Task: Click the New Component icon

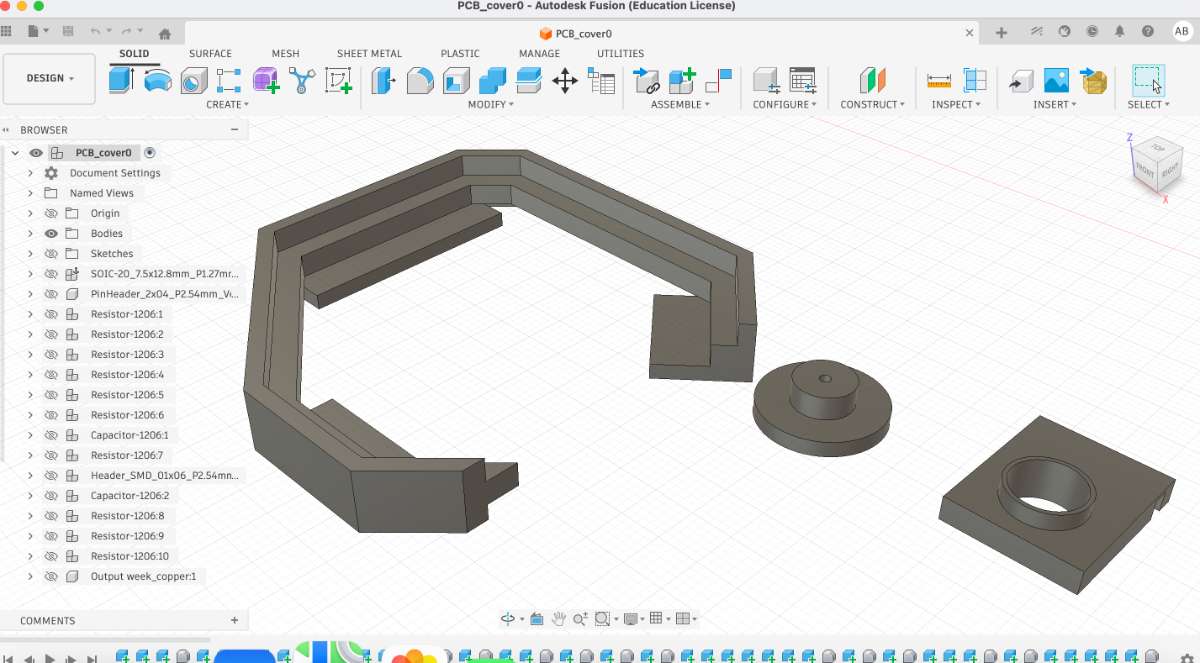Action: point(682,81)
